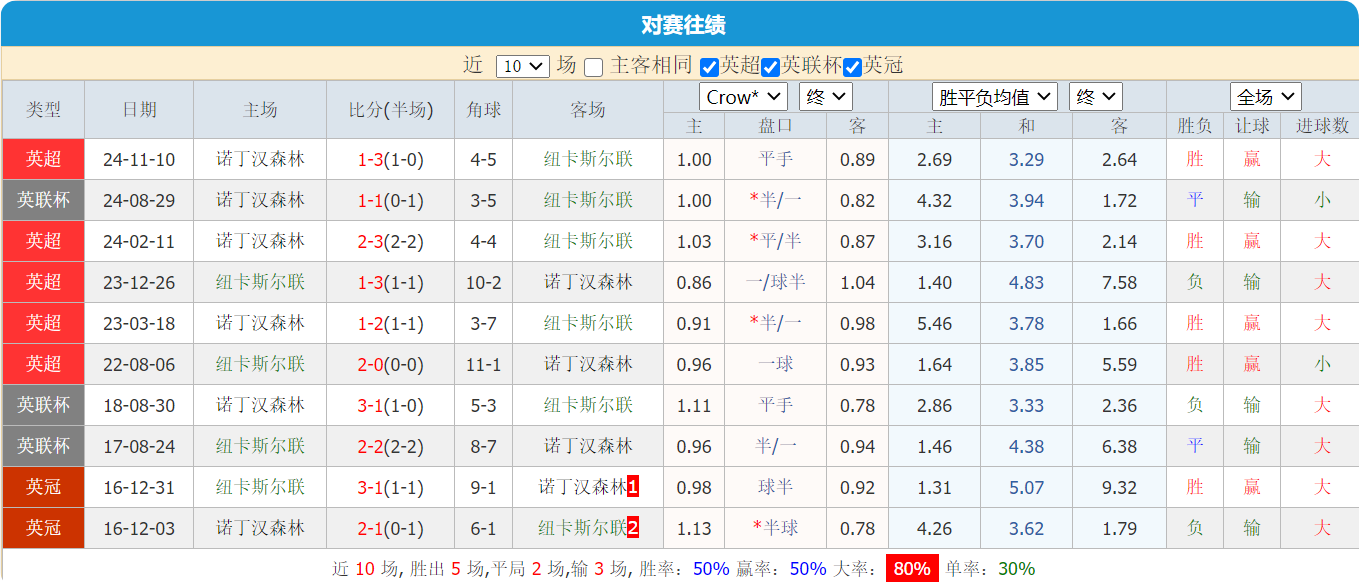Click 纽卡斯尔联 away team on 24-02-11 row
The image size is (1359, 588).
(x=590, y=240)
